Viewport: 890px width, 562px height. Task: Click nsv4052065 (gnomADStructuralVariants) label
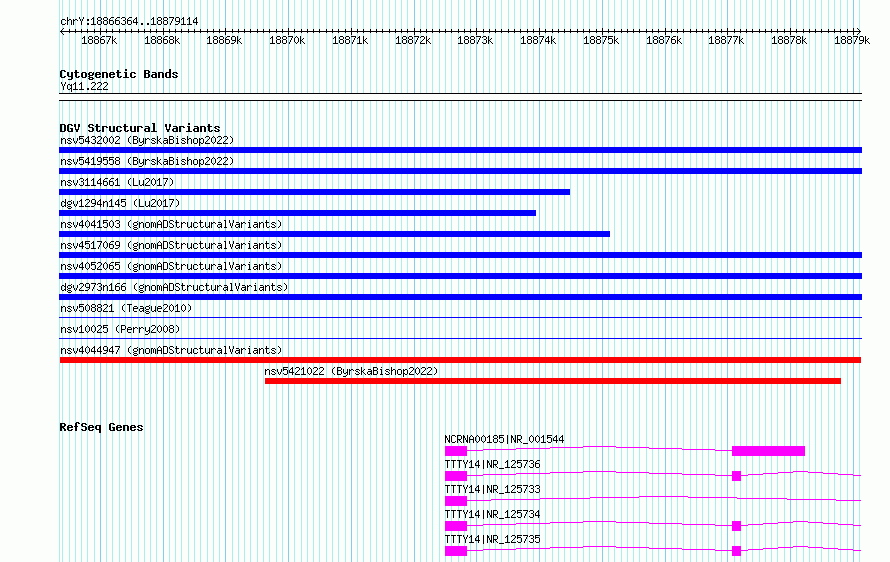tap(171, 266)
